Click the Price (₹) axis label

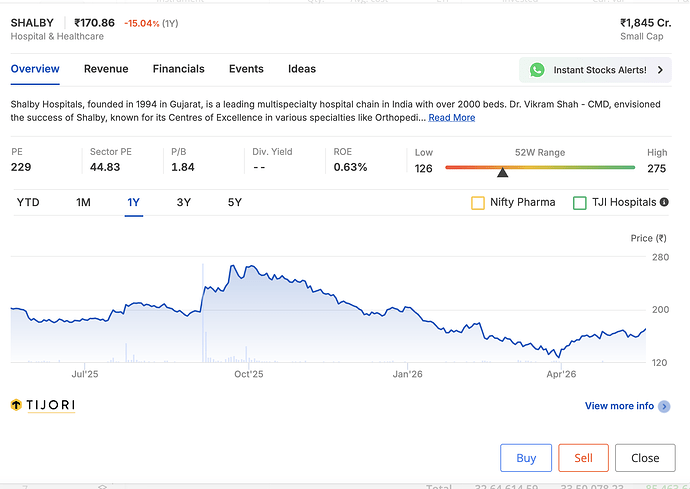[648, 238]
